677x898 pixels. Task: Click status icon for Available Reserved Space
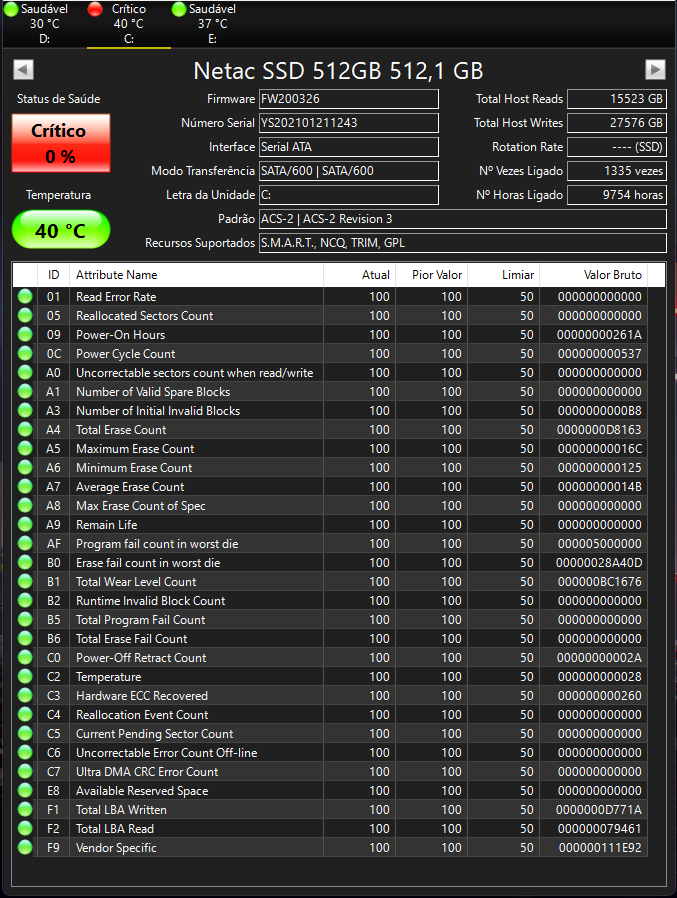(25, 790)
